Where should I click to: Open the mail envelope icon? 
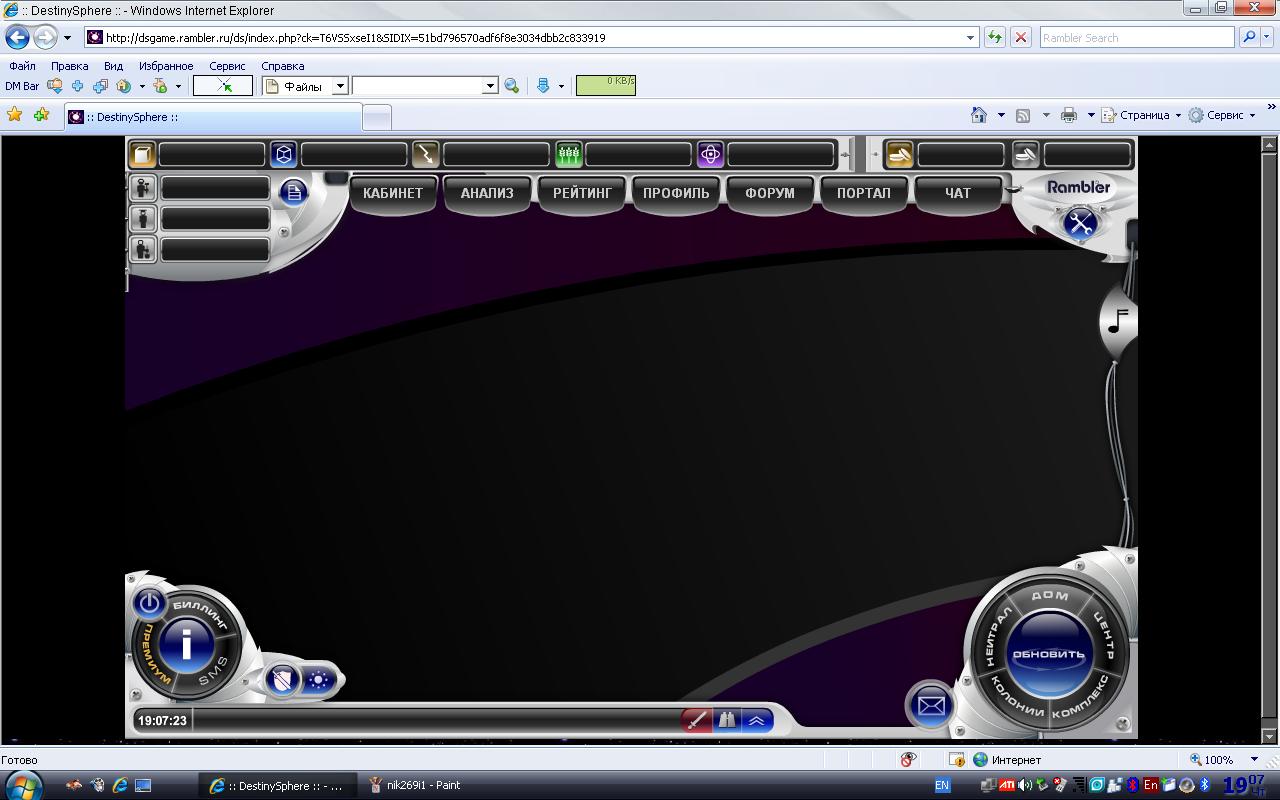930,706
